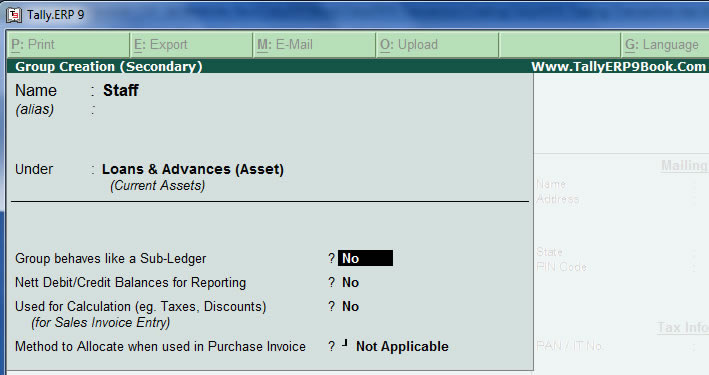Click the P: Print button

coord(68,45)
